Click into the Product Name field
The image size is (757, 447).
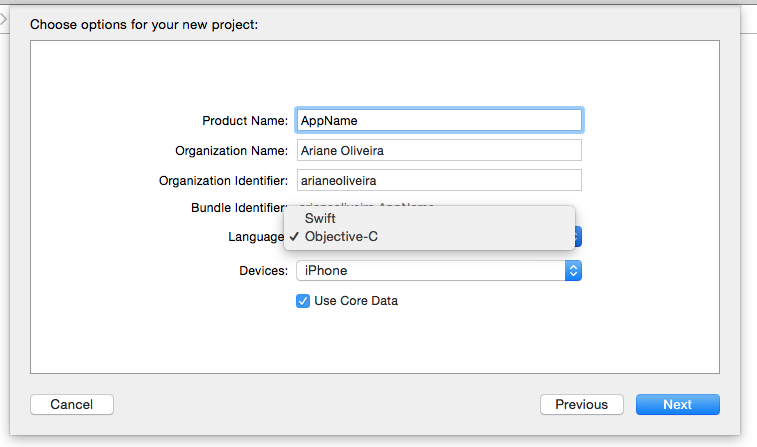(x=438, y=120)
